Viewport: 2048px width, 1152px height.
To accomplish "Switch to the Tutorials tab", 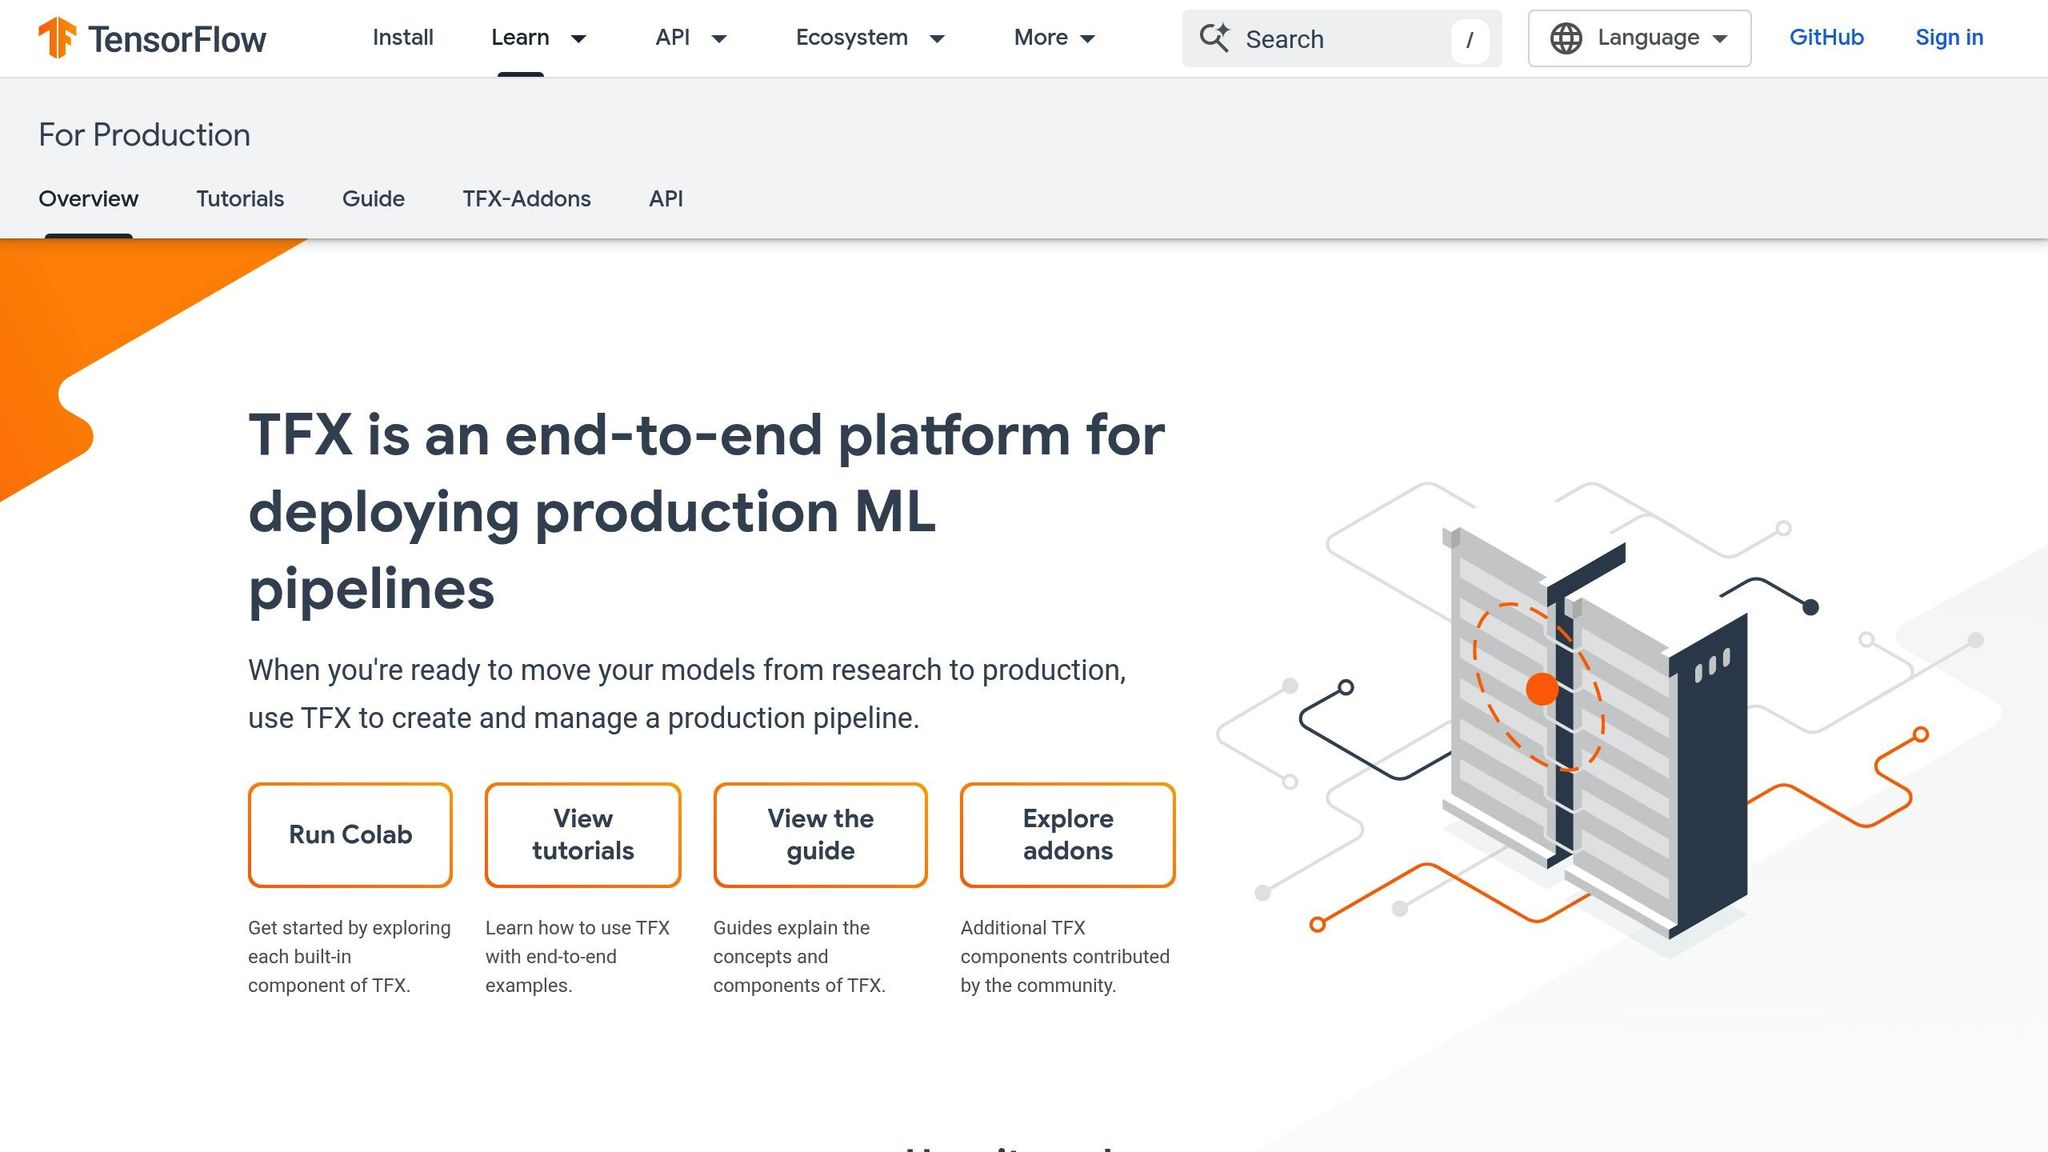I will [x=240, y=198].
